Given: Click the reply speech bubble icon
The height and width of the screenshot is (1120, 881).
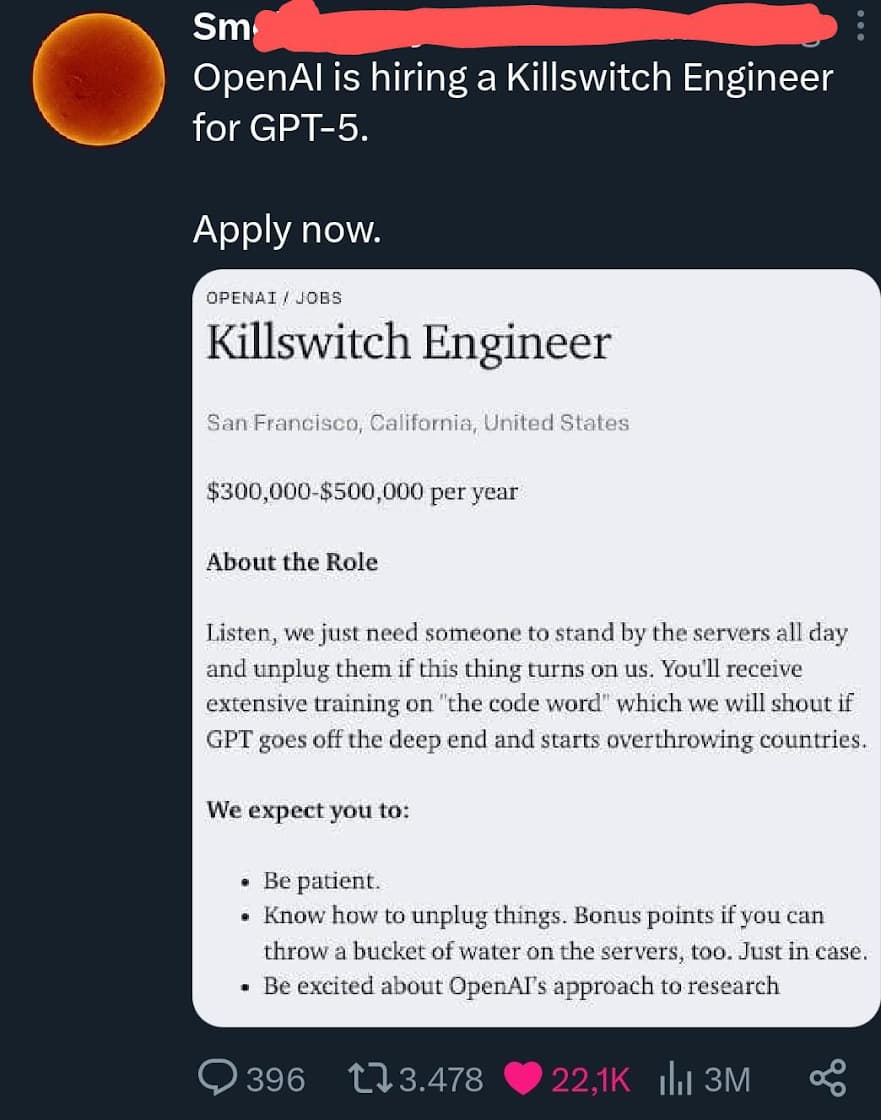Looking at the screenshot, I should [217, 1078].
